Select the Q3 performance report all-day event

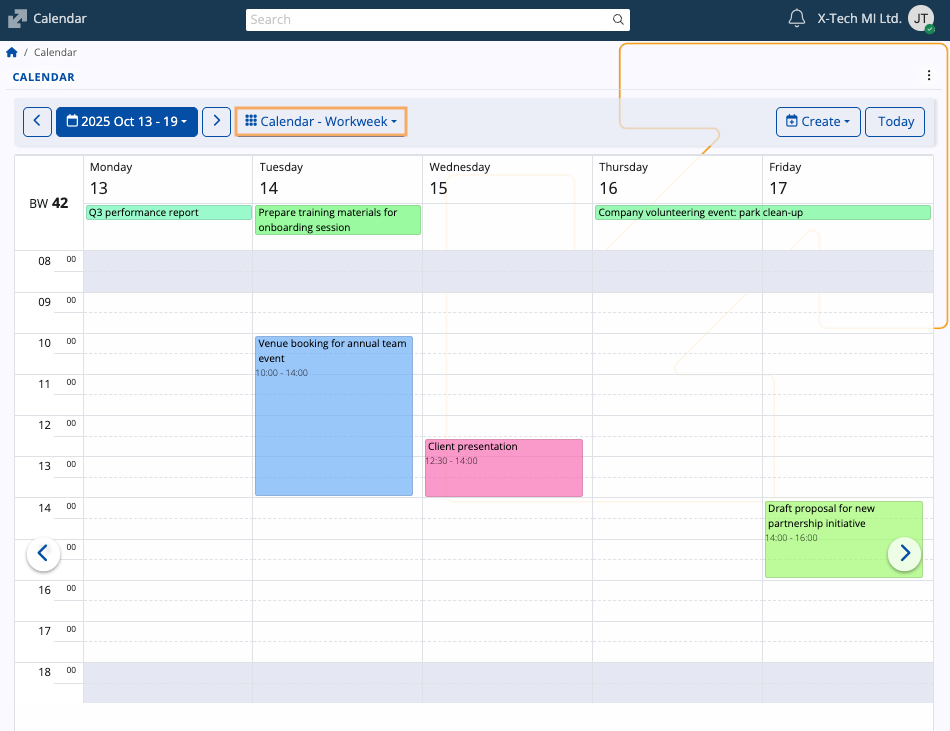click(x=168, y=212)
